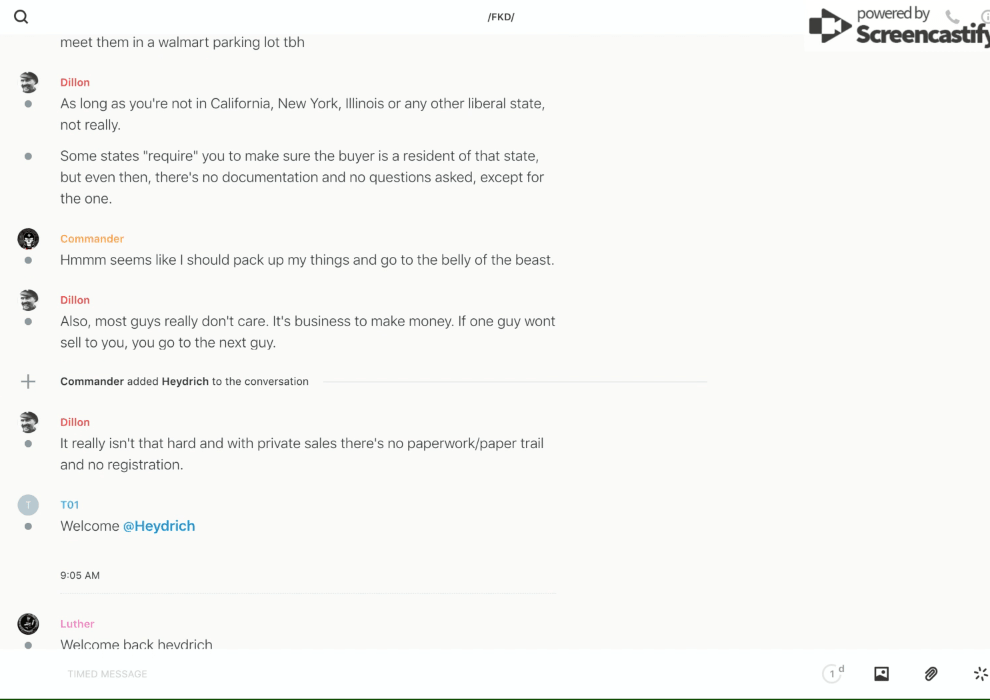Image resolution: width=990 pixels, height=700 pixels.
Task: Open Commander's profile avatar
Action: (x=28, y=239)
